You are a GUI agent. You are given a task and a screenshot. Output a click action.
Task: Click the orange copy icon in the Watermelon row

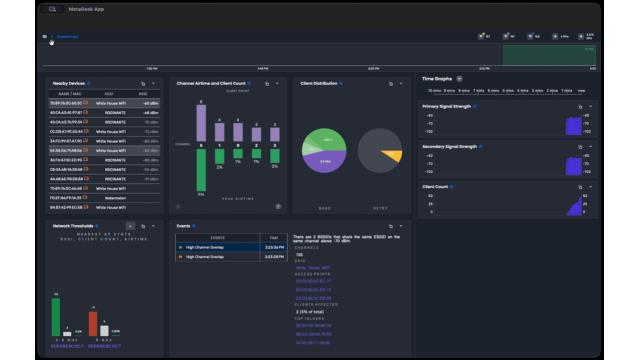pos(85,198)
